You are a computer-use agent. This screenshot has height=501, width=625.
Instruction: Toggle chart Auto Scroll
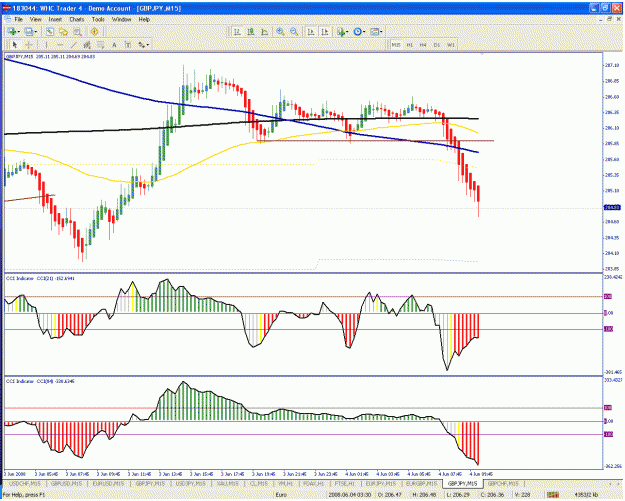311,31
